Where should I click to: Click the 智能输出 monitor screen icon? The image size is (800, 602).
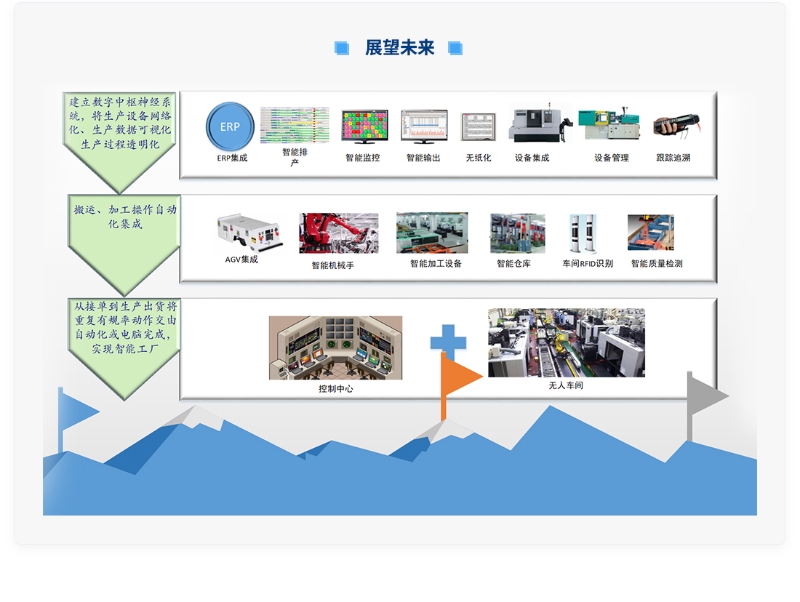pyautogui.click(x=424, y=127)
